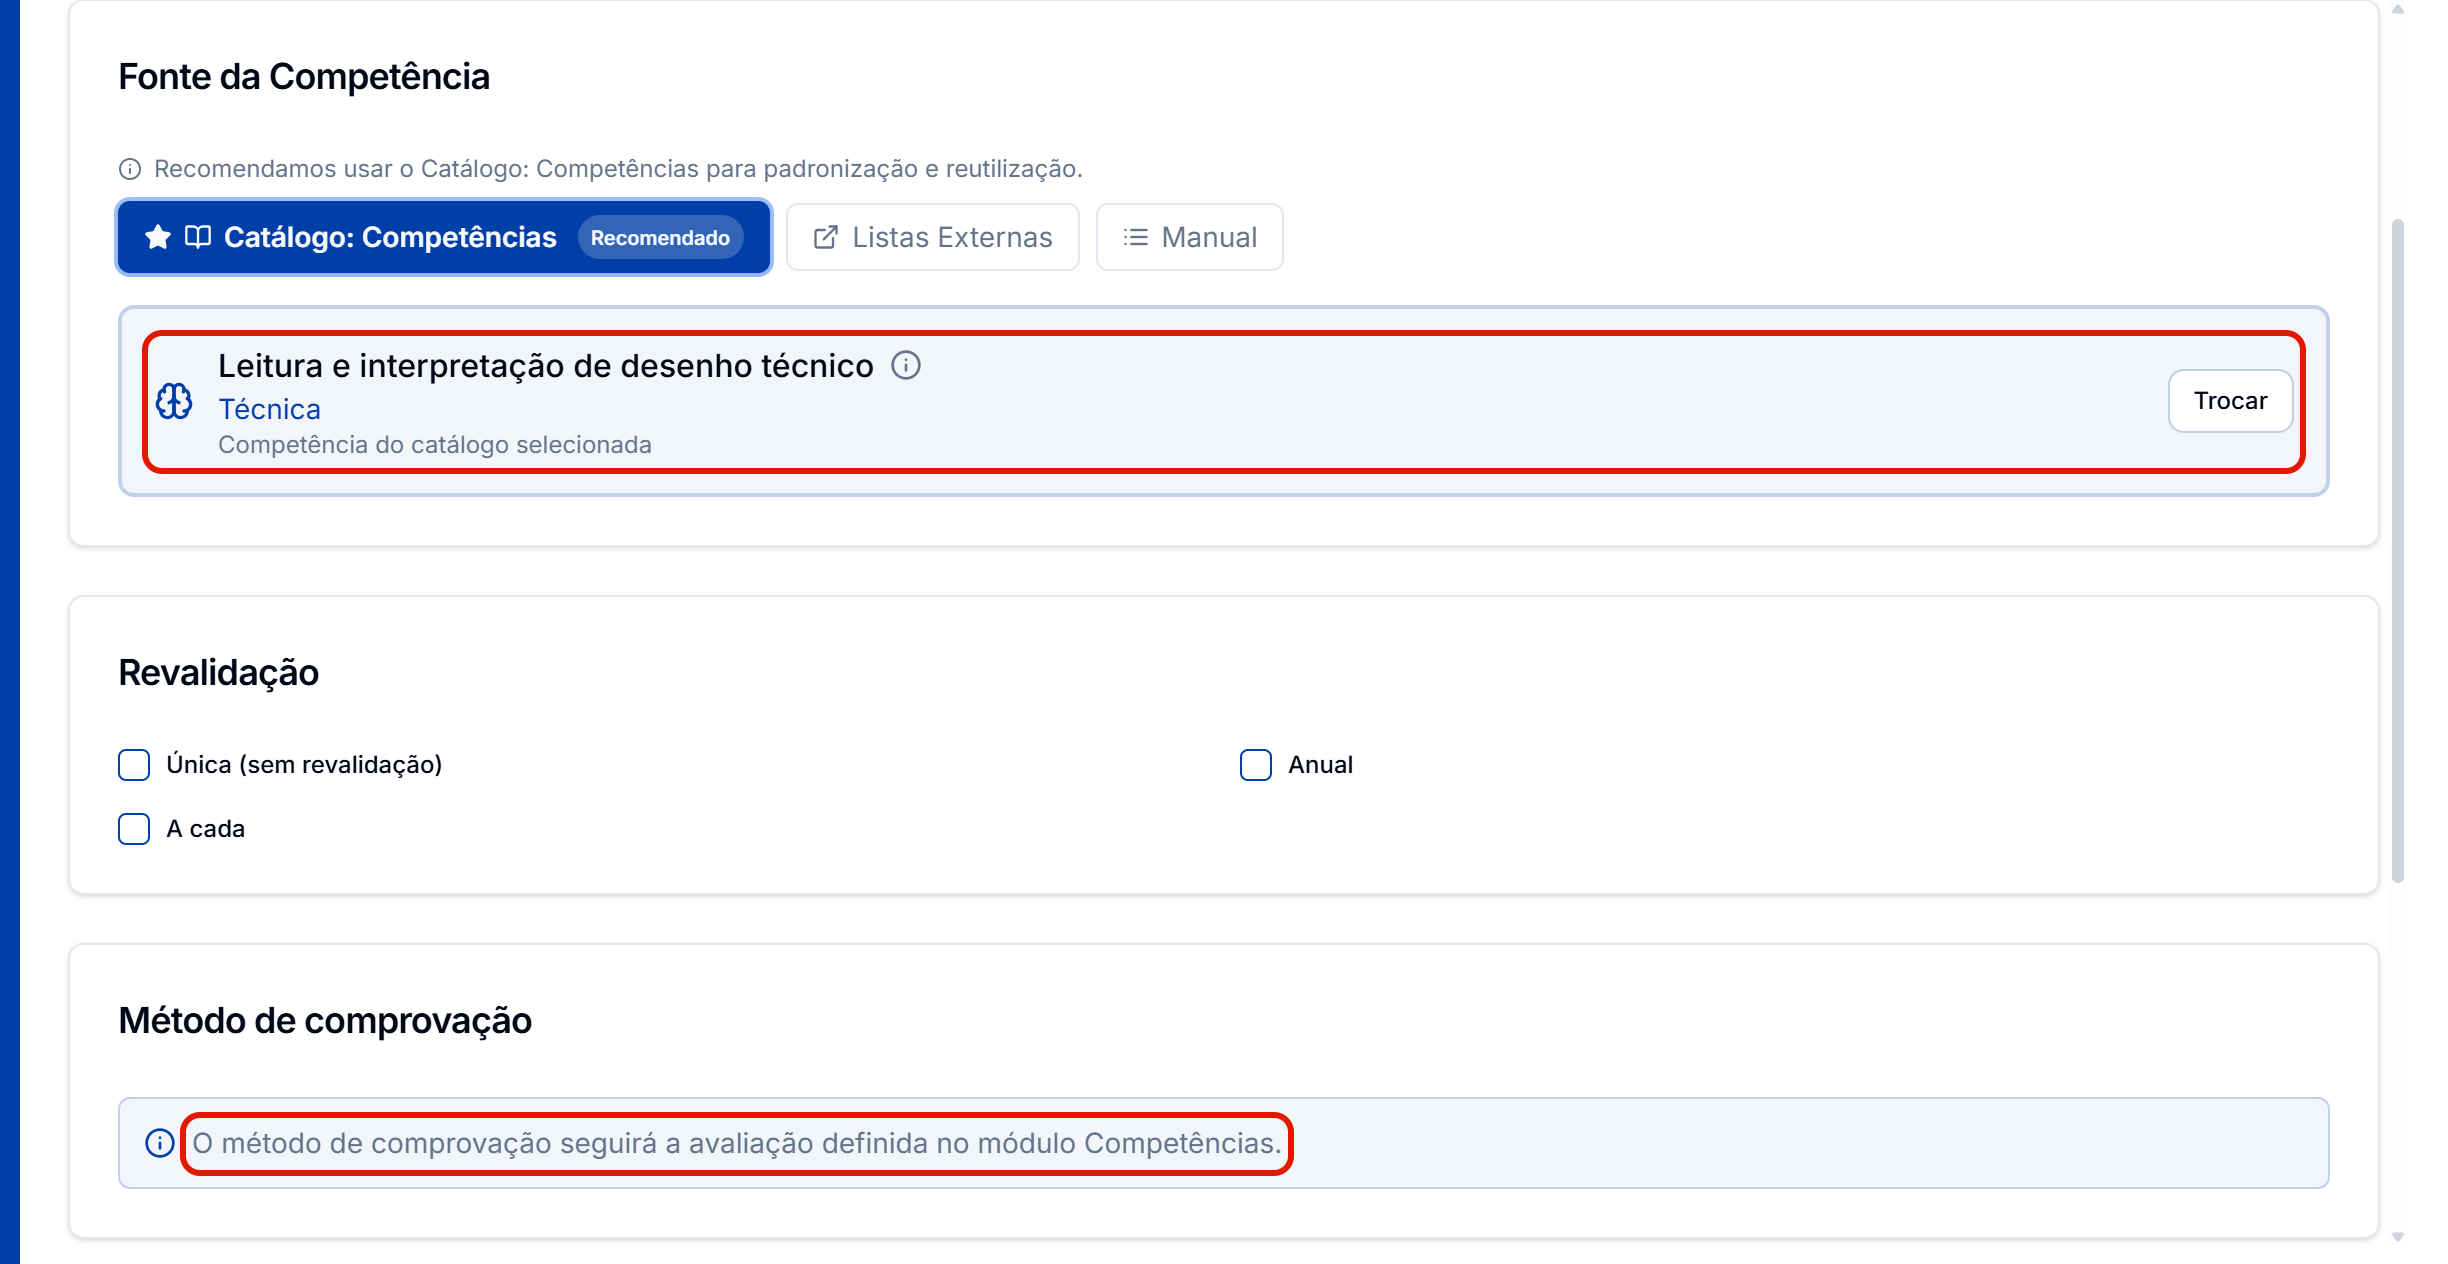This screenshot has height=1264, width=2448.
Task: Click the book icon on the Catálogo: Competências tab
Action: [x=198, y=237]
